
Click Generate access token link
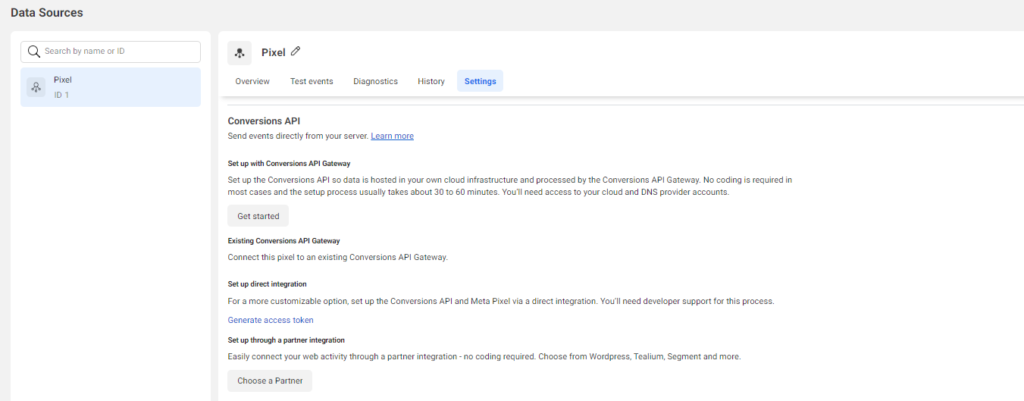pyautogui.click(x=270, y=320)
